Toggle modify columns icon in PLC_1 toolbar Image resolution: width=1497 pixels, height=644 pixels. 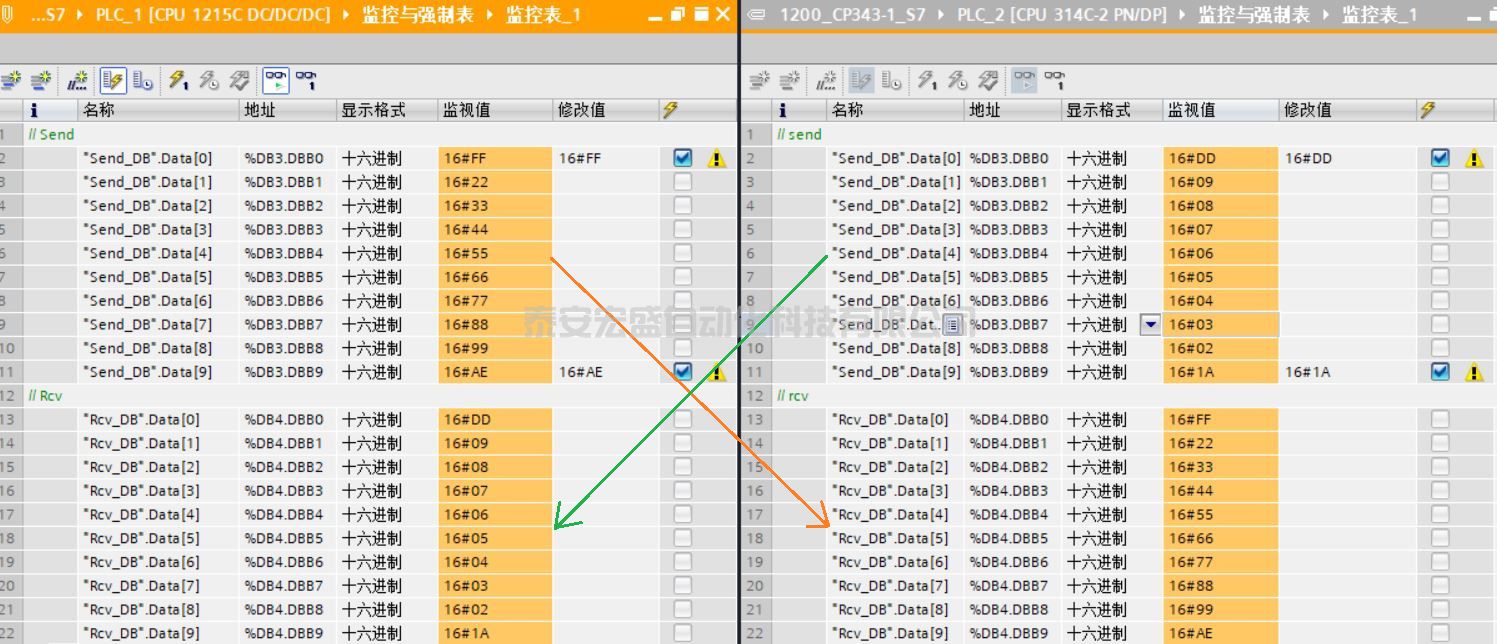click(113, 81)
